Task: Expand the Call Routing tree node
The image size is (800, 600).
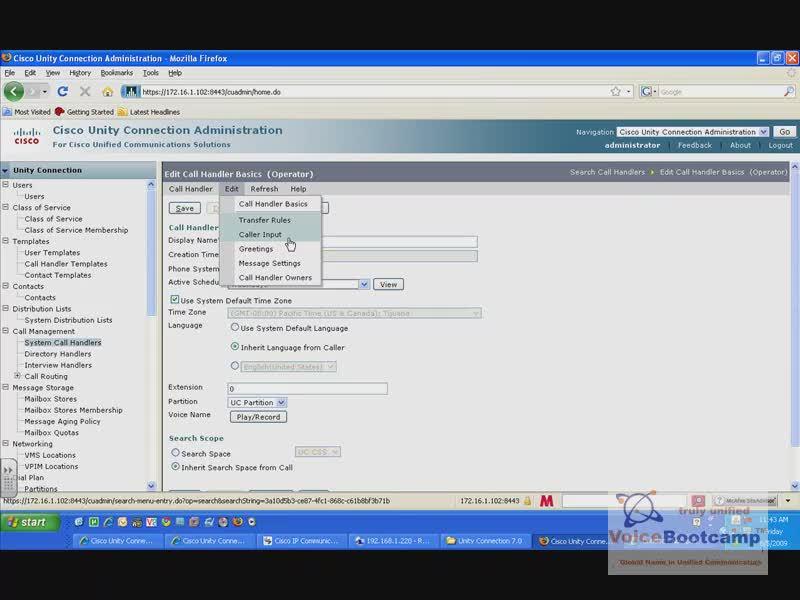Action: [17, 376]
